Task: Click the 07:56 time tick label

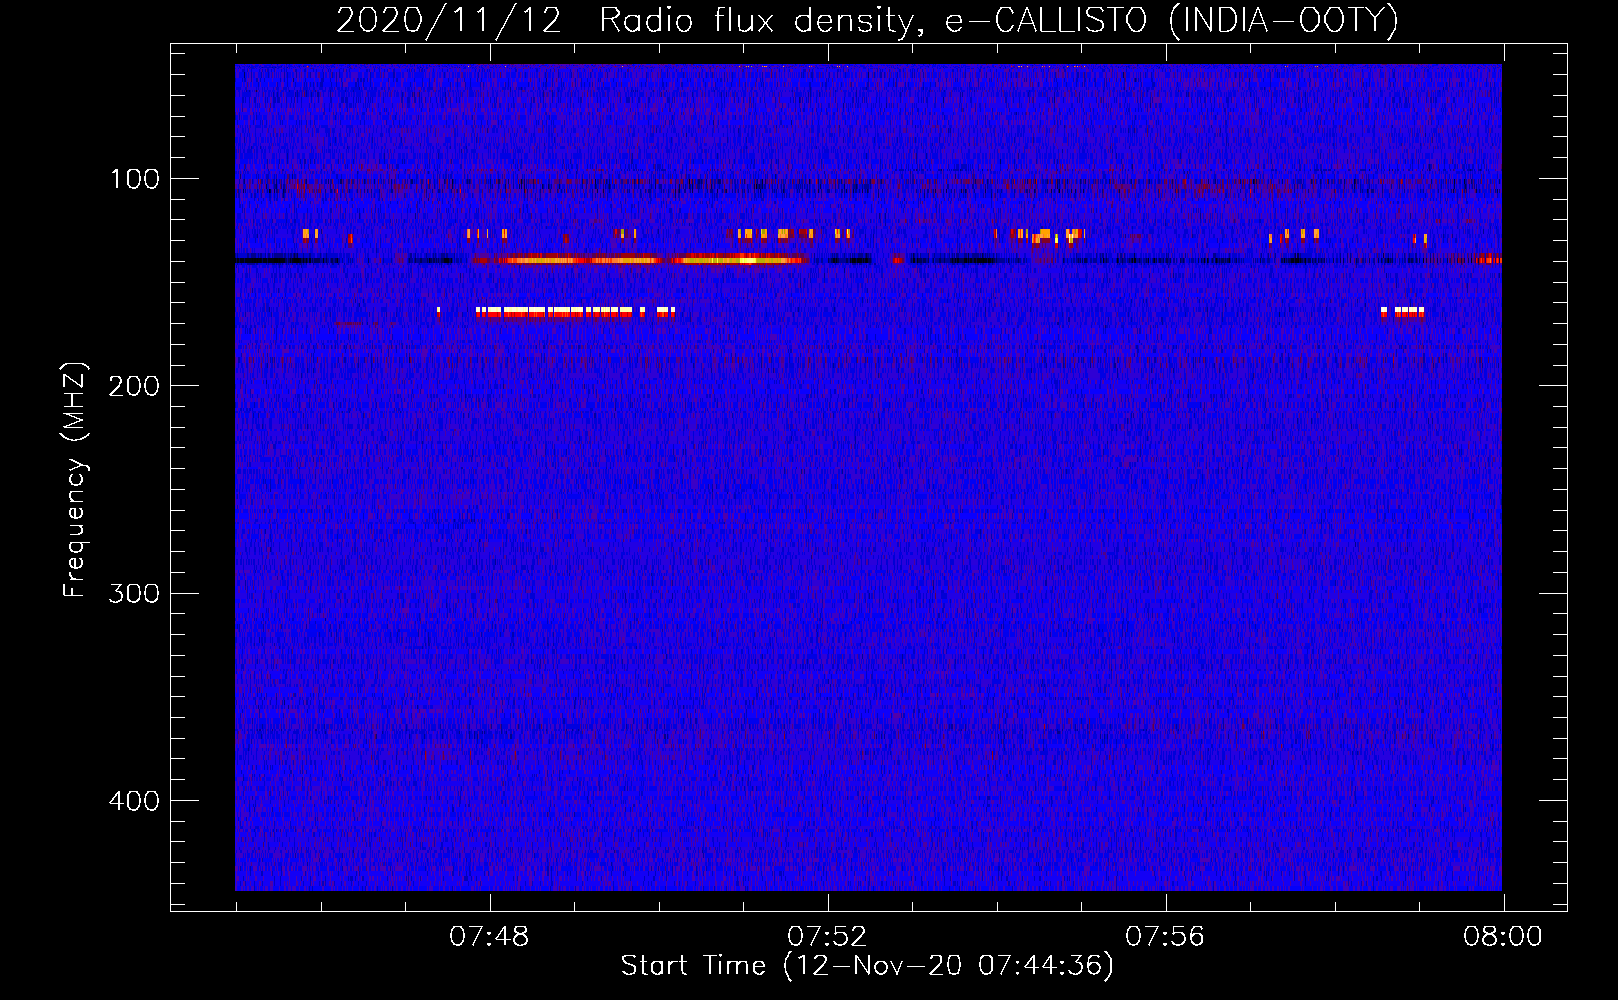Action: [x=1165, y=937]
